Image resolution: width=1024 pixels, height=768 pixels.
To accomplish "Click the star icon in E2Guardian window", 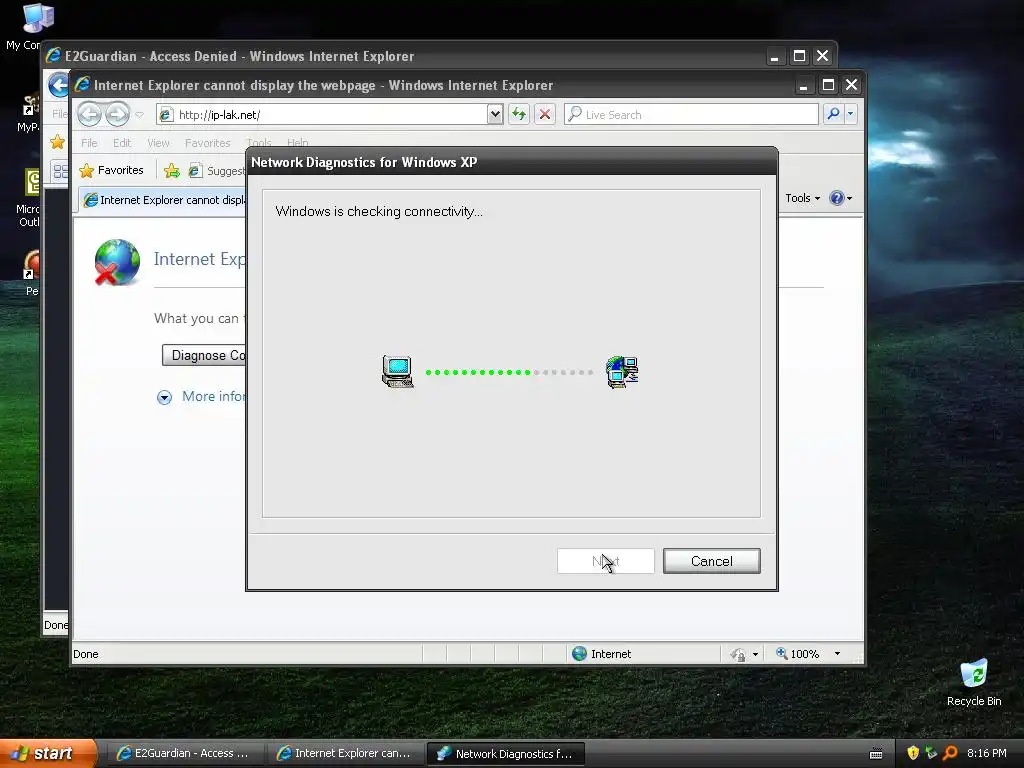I will point(57,142).
